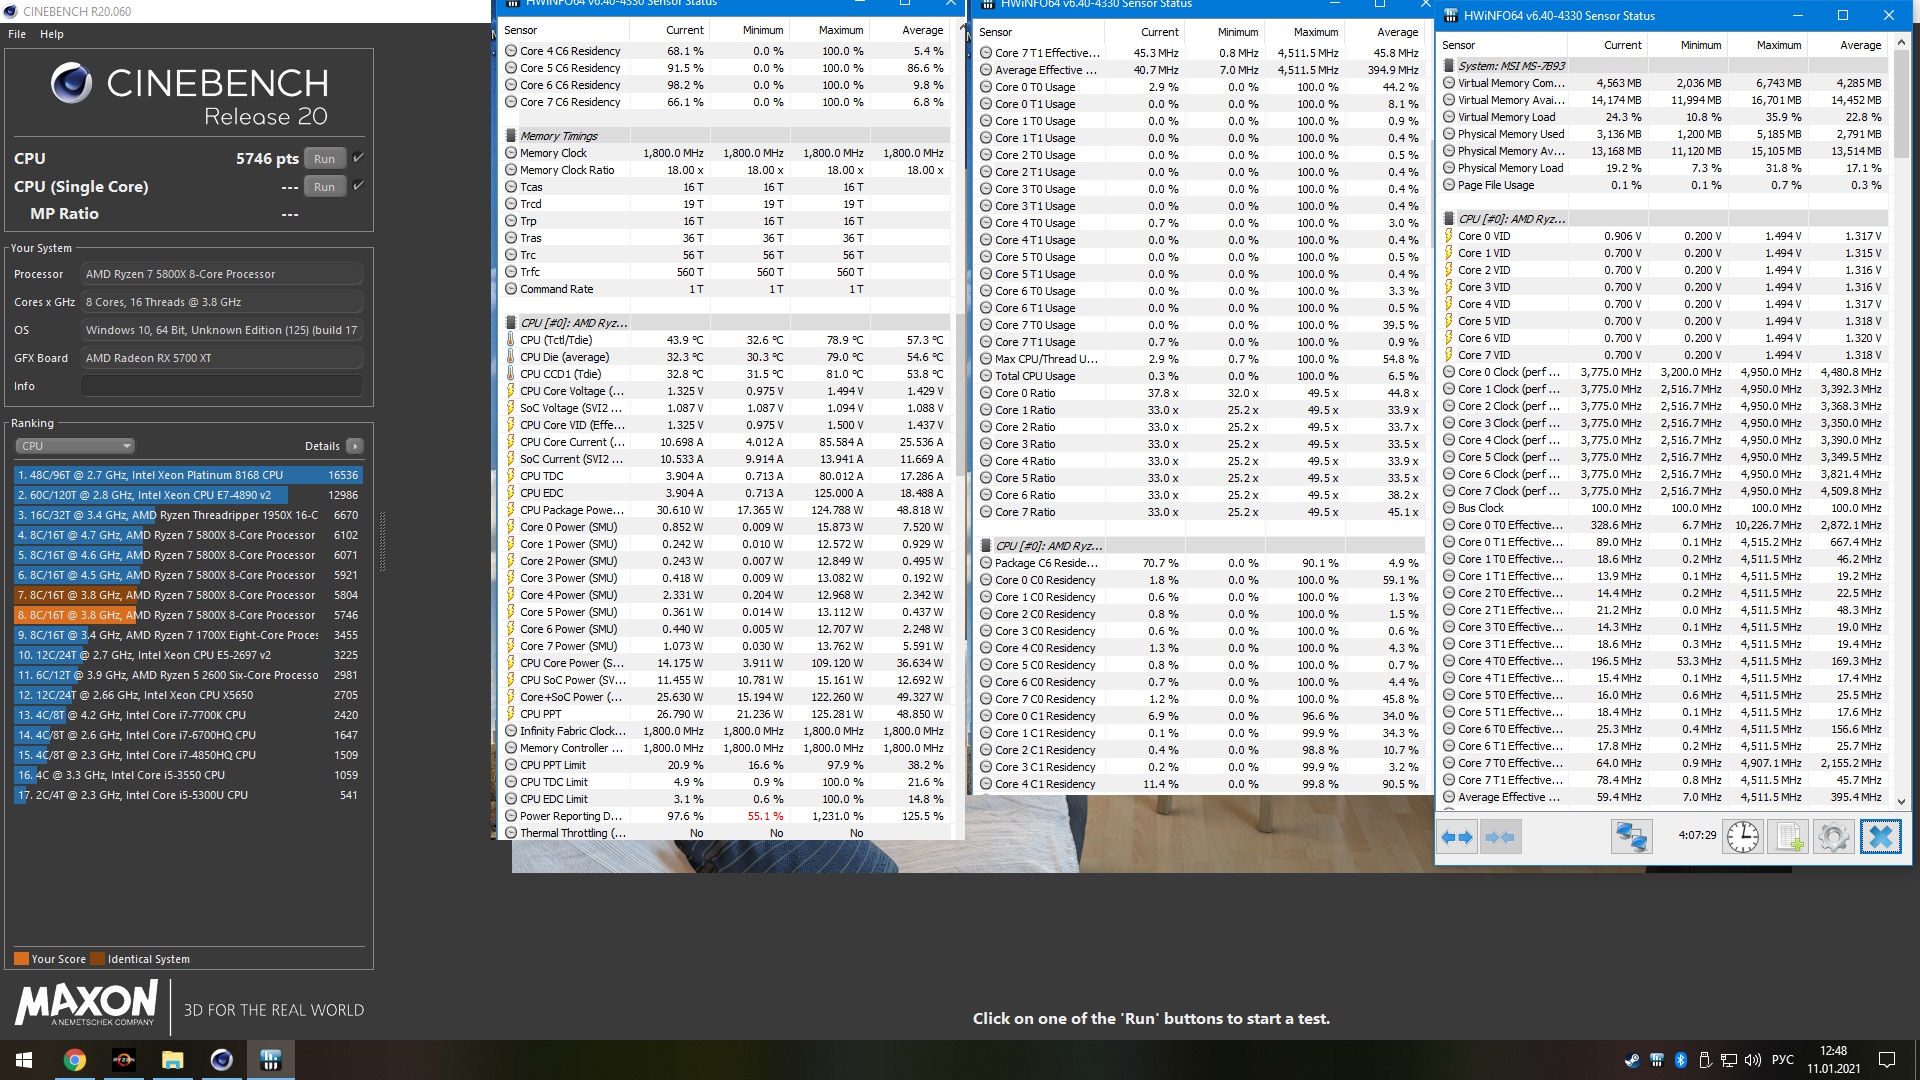
Task: Open the CPU ranking dropdown
Action: (x=75, y=446)
